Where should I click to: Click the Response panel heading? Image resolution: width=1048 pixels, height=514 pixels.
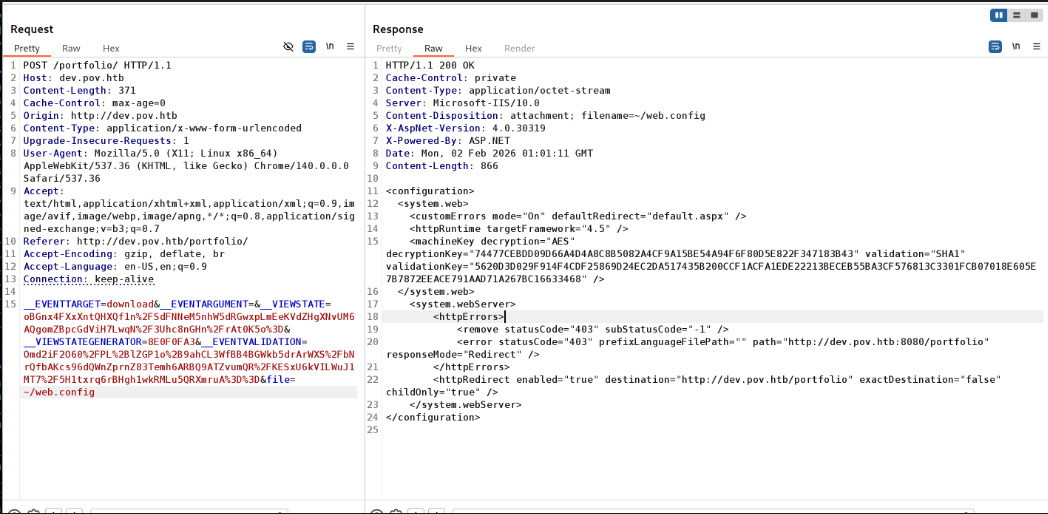pyautogui.click(x=398, y=29)
